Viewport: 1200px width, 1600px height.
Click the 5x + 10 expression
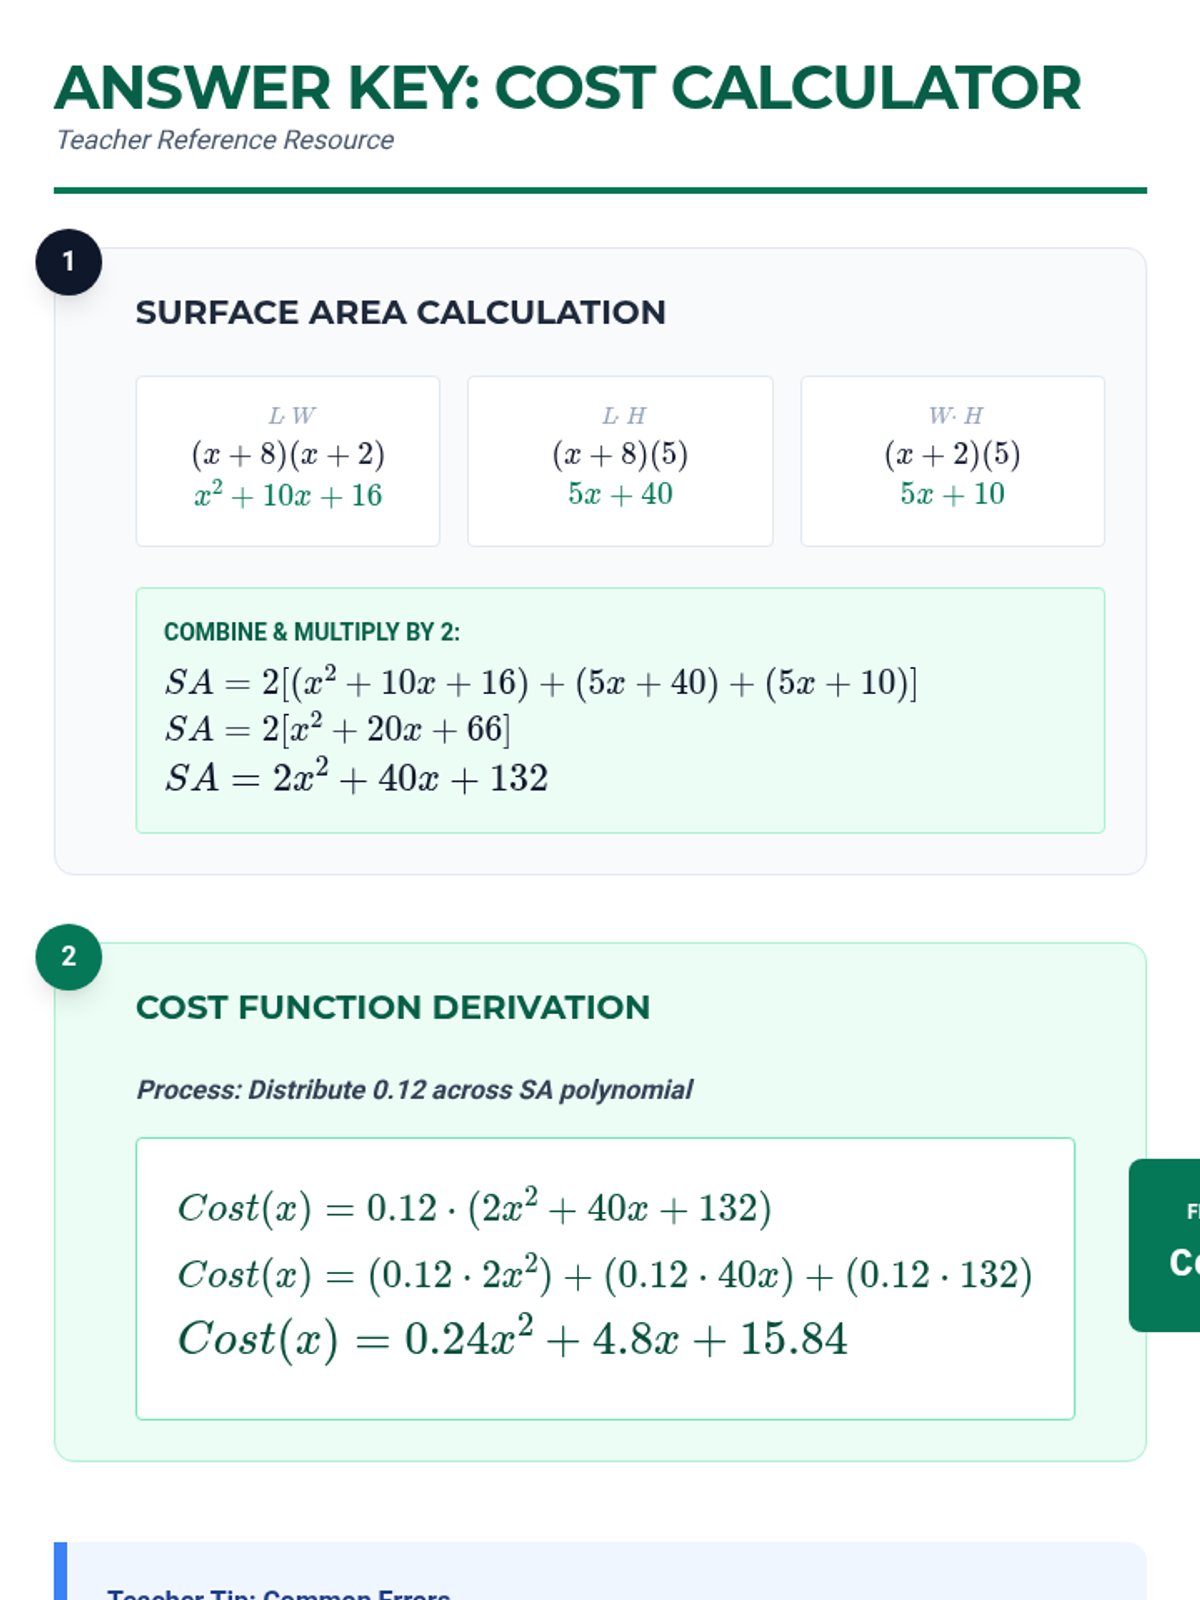[952, 494]
